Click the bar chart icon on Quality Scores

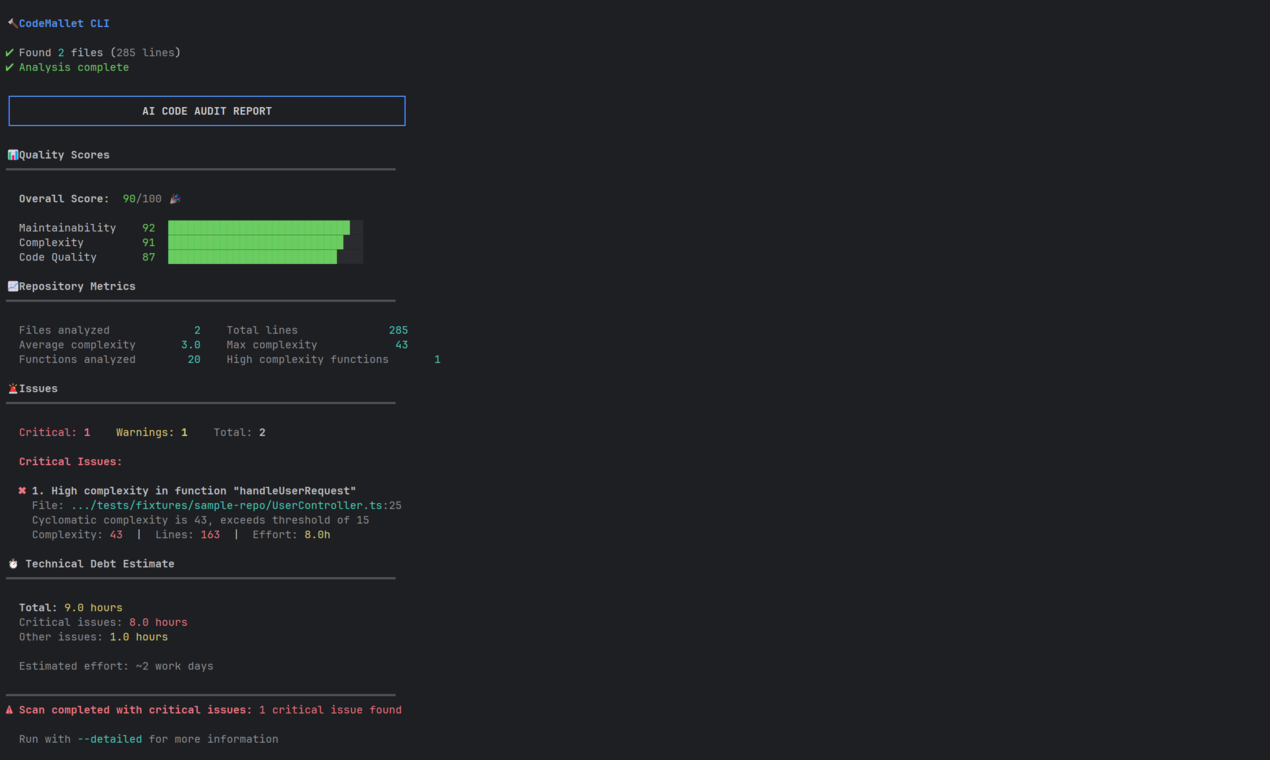pyautogui.click(x=12, y=154)
